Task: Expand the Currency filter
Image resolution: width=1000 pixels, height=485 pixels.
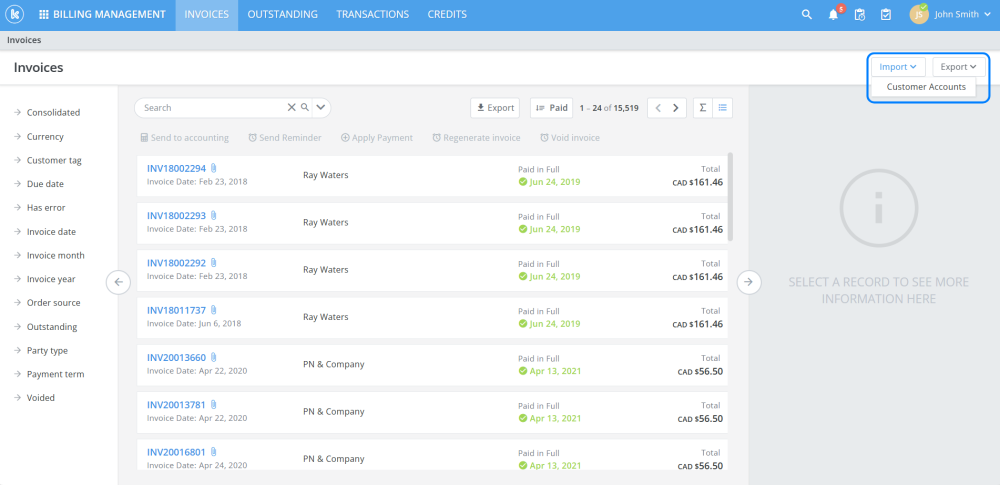Action: tap(38, 137)
